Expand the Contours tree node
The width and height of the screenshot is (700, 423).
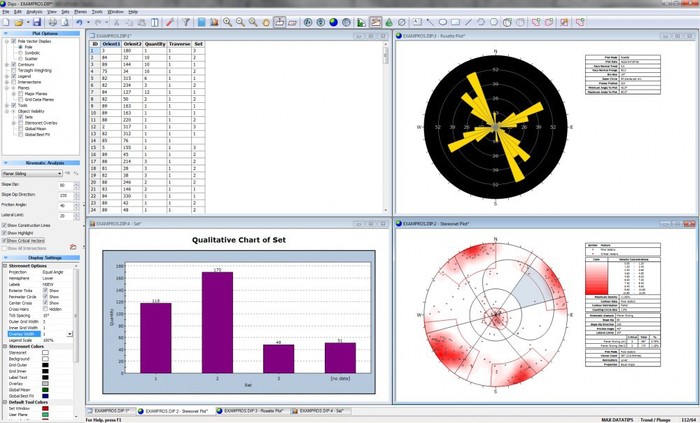6,65
